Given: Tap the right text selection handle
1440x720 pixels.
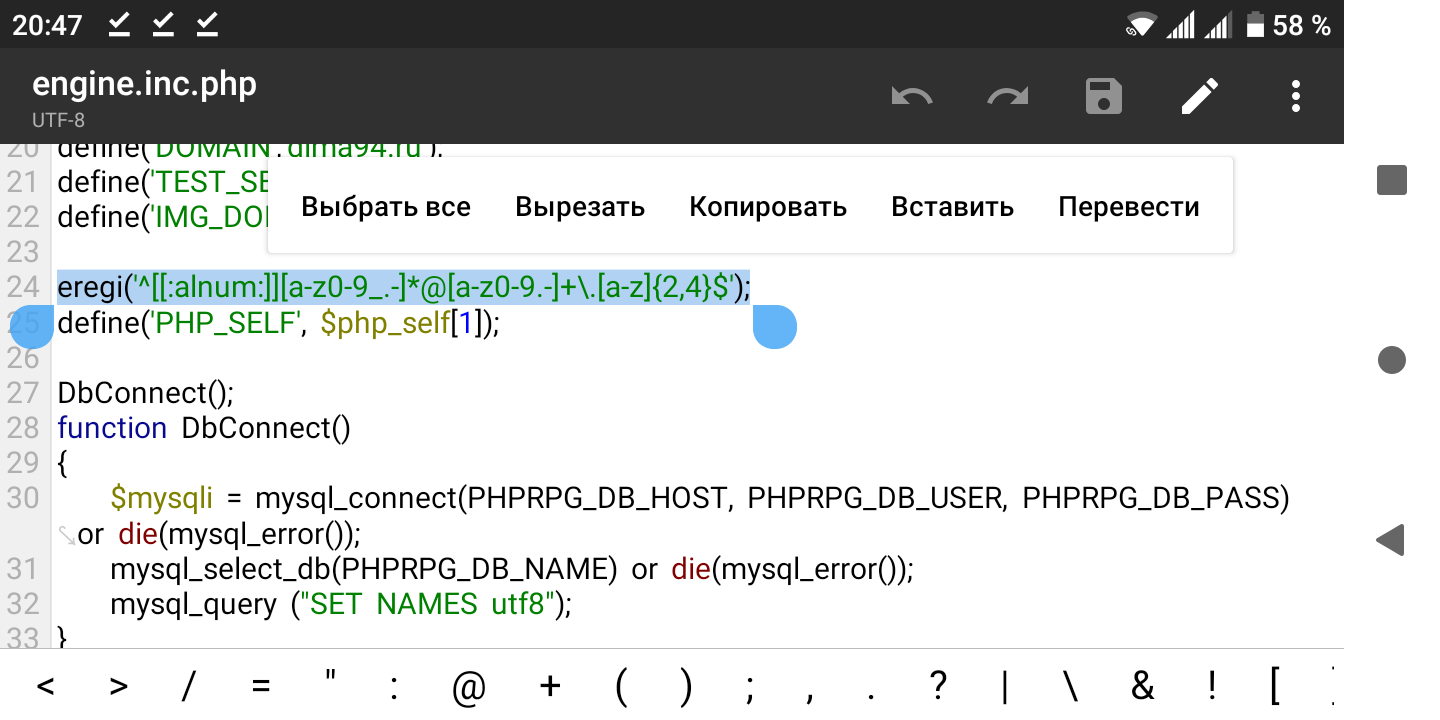Looking at the screenshot, I should [x=774, y=327].
